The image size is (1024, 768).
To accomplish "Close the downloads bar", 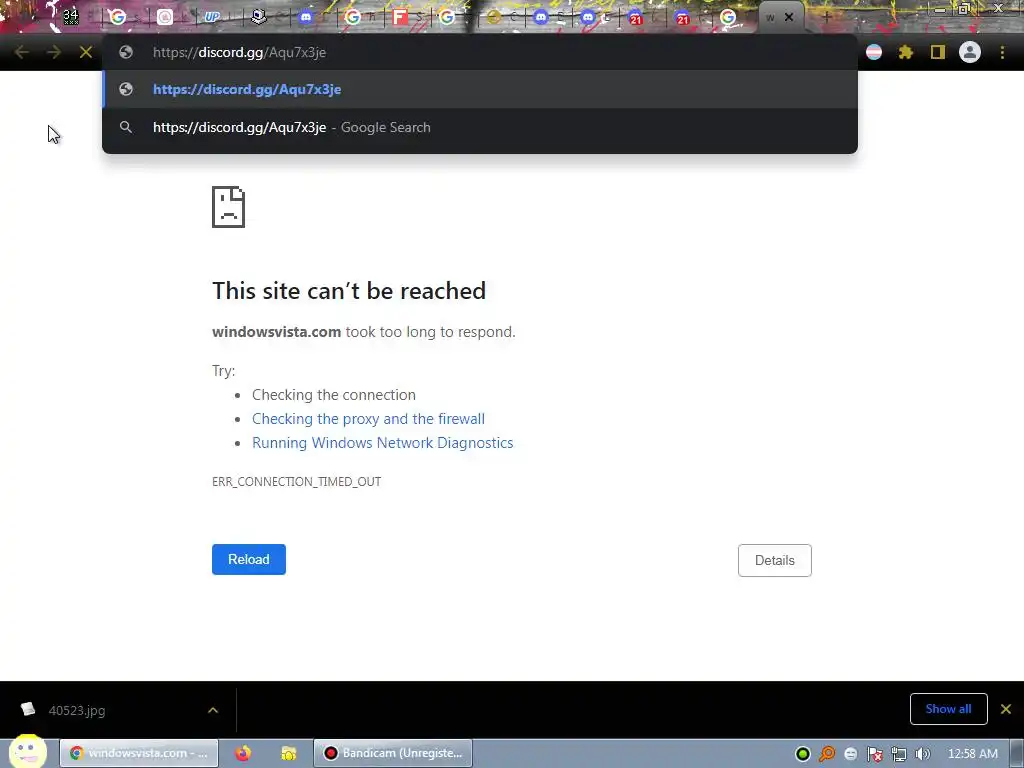I will coord(1006,709).
